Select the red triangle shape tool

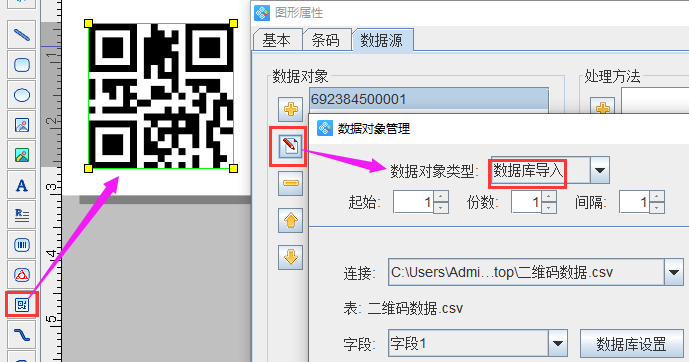22,275
